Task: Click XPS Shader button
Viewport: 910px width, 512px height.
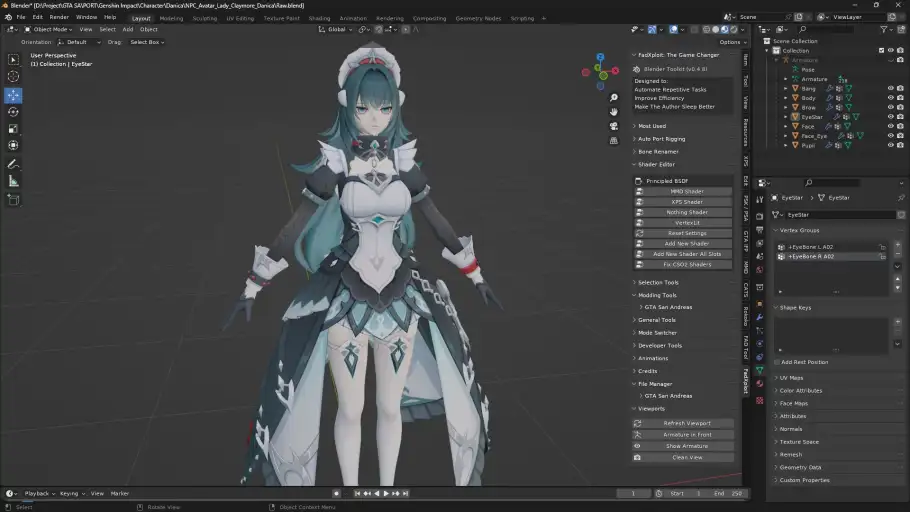Action: [682, 202]
